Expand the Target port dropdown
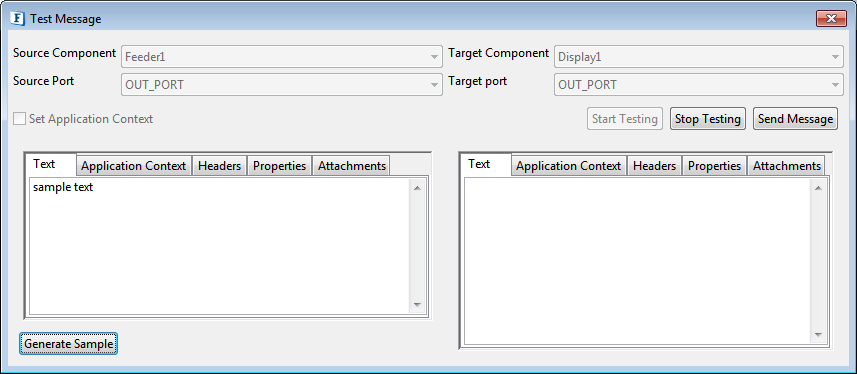Viewport: 857px width, 374px height. (698, 85)
